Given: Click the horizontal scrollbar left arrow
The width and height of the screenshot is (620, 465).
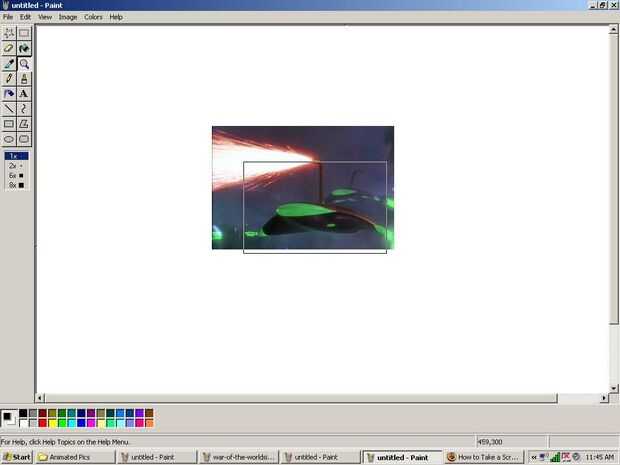Looking at the screenshot, I should (40, 398).
